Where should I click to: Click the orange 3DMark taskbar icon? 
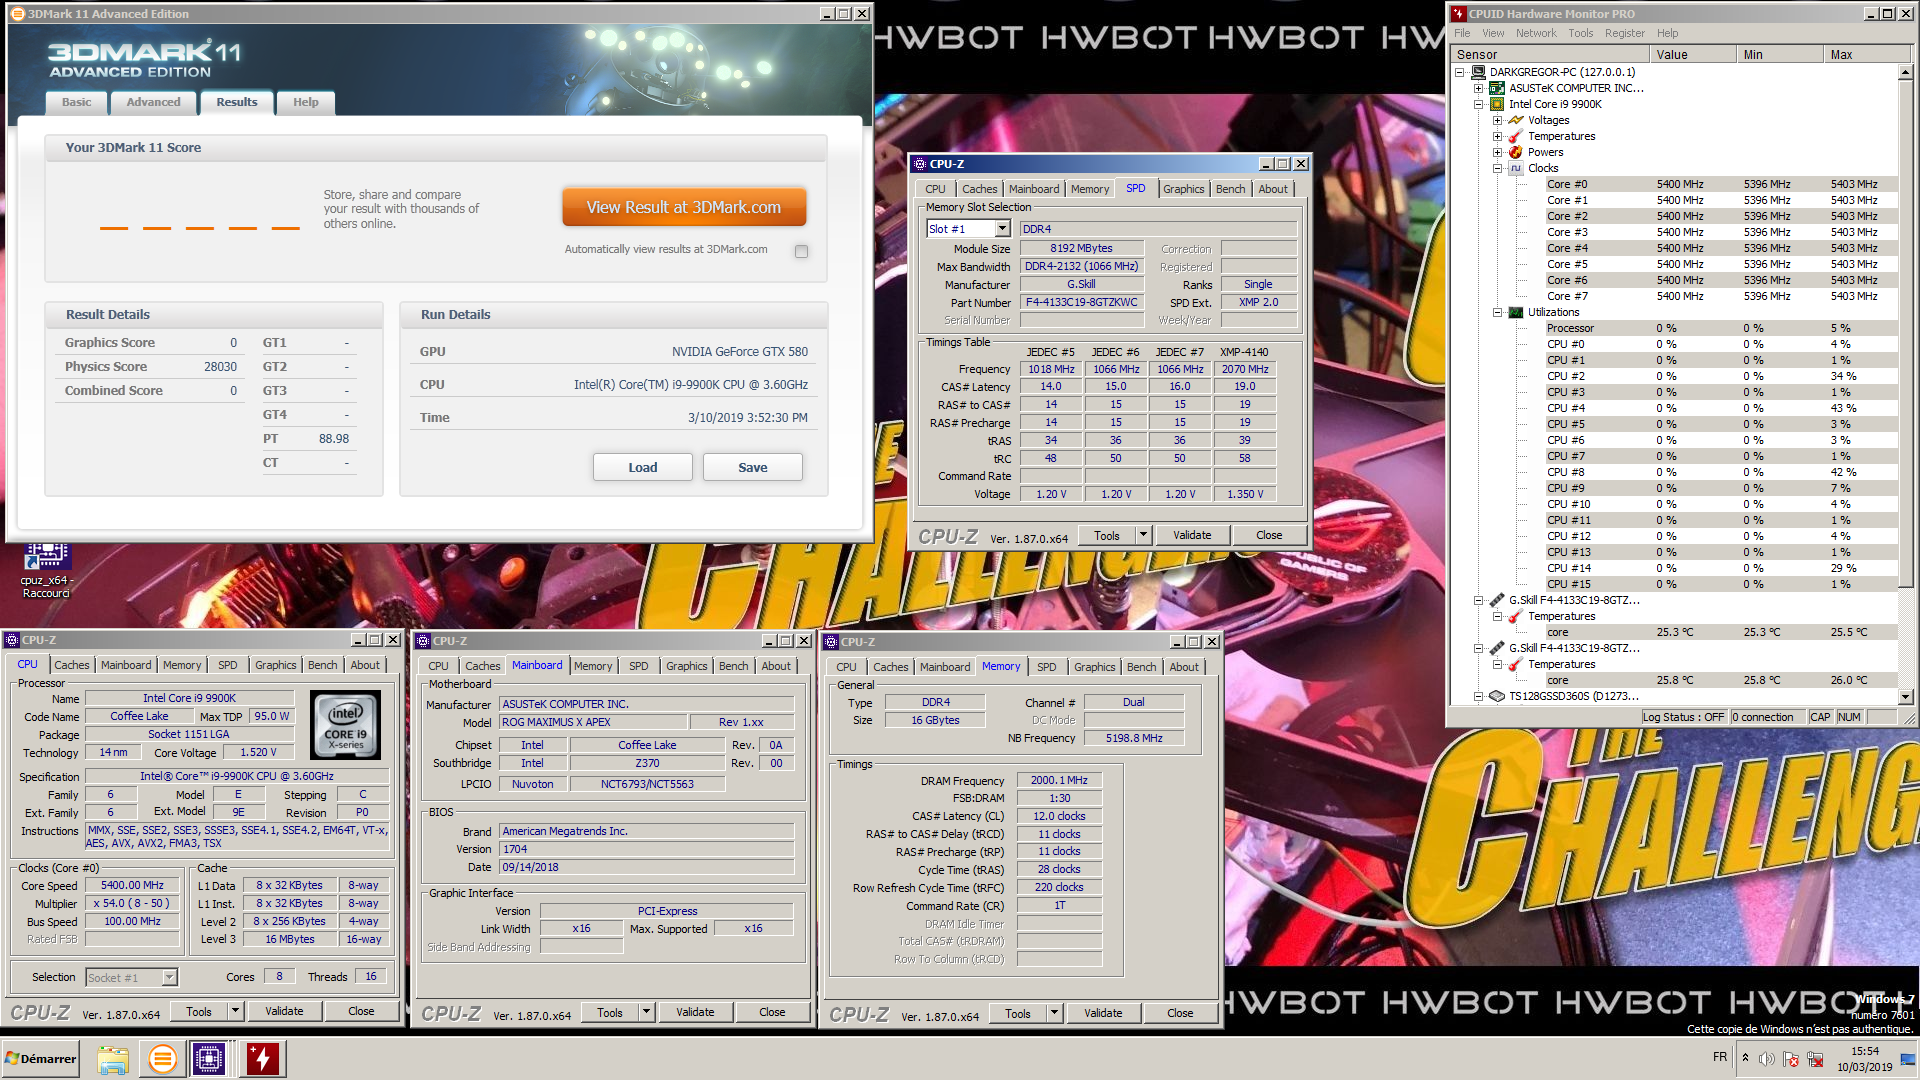point(161,1059)
